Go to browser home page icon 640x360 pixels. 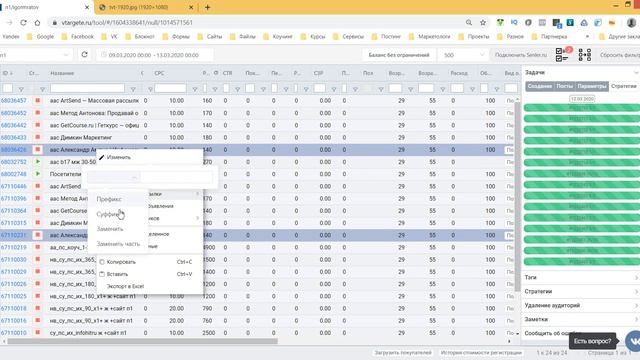click(37, 23)
